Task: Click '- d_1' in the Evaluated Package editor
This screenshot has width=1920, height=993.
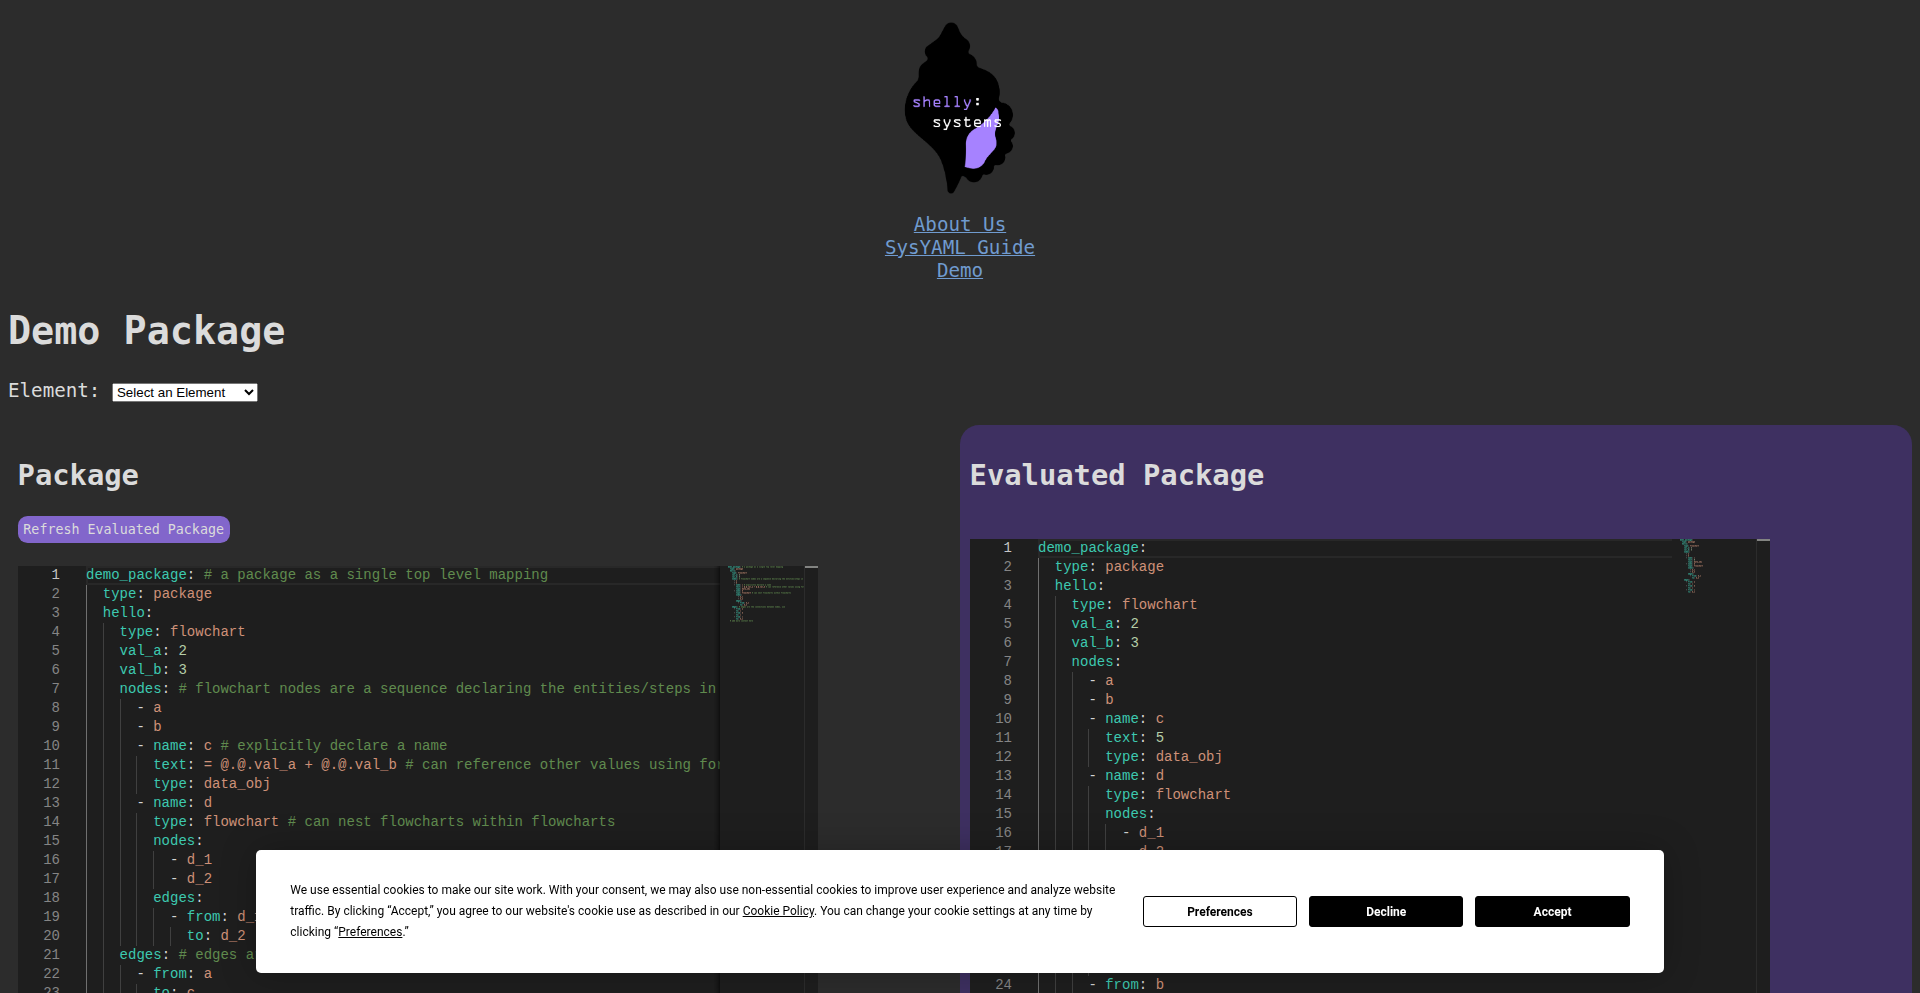Action: point(1143,833)
